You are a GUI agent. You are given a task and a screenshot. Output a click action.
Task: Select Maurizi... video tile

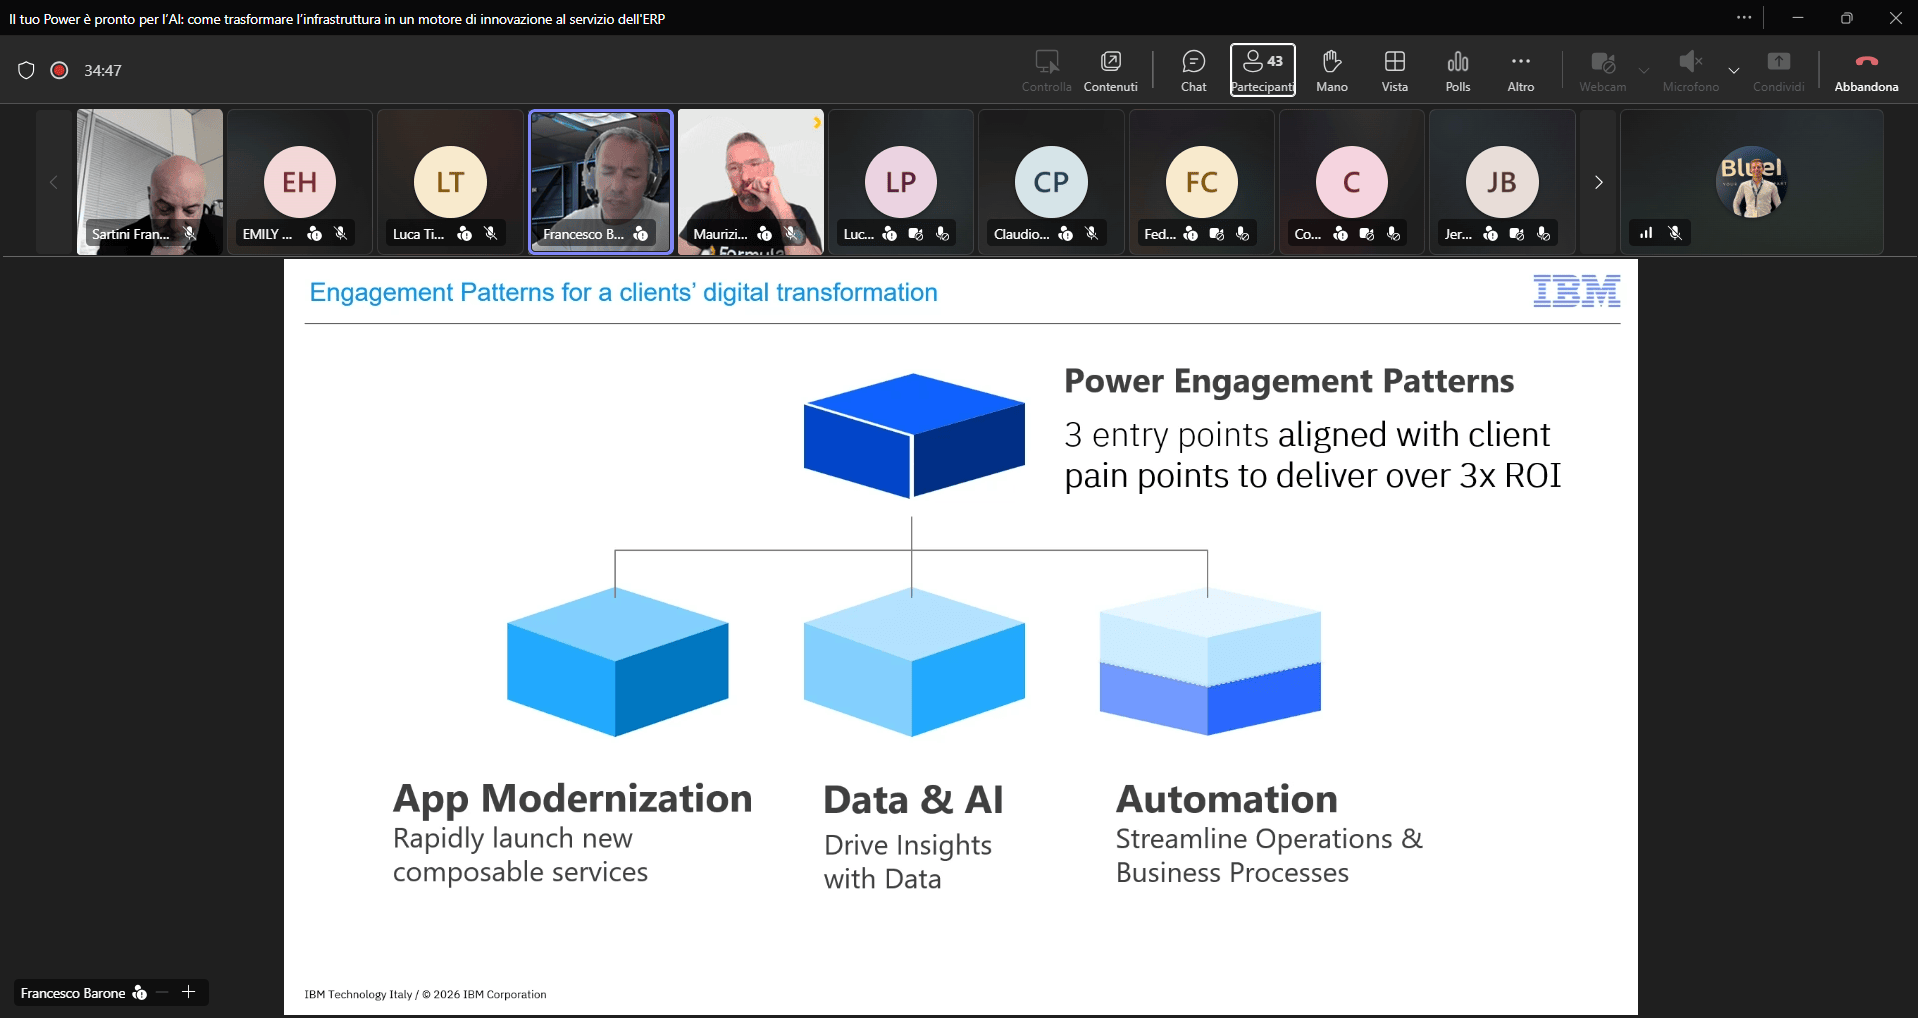point(751,182)
